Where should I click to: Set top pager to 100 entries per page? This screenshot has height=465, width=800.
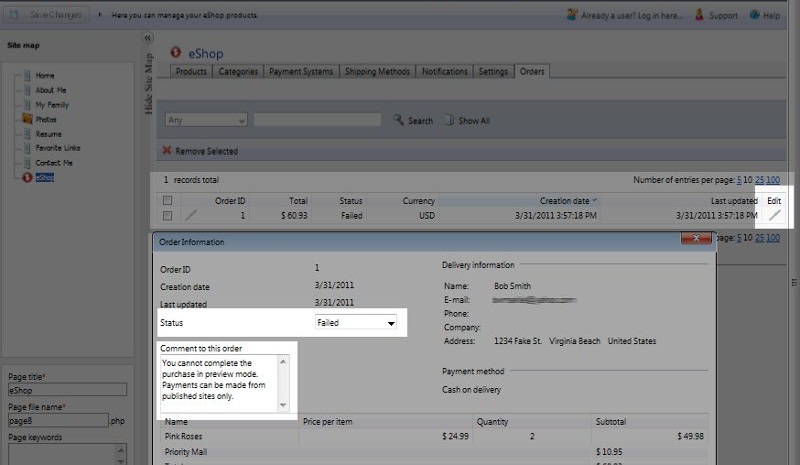click(x=773, y=180)
